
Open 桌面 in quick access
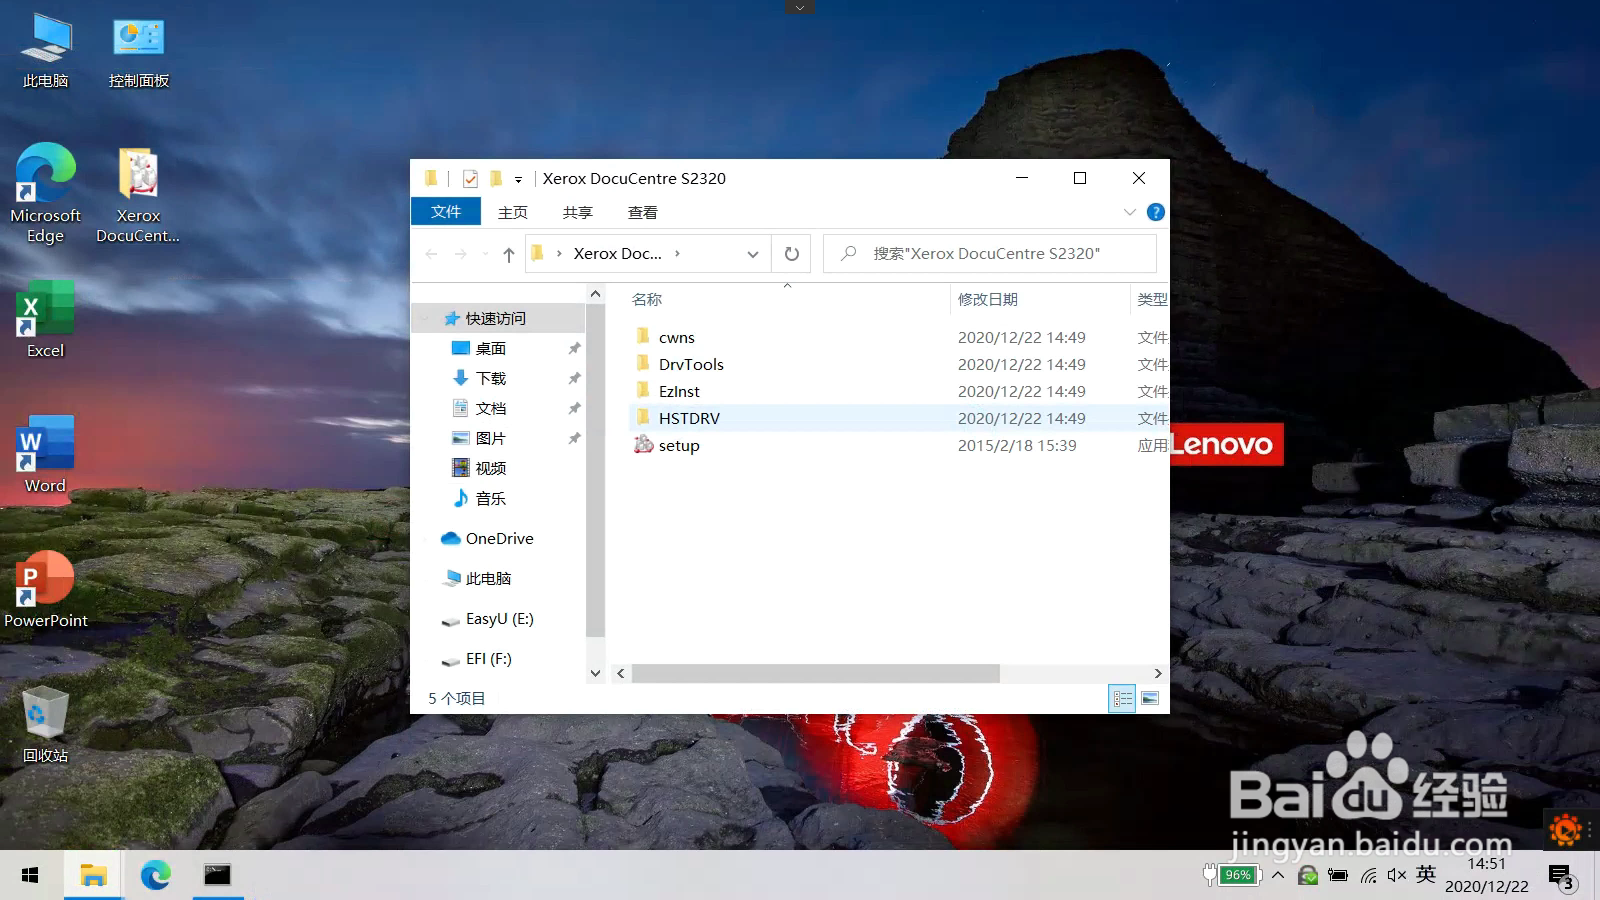(491, 348)
